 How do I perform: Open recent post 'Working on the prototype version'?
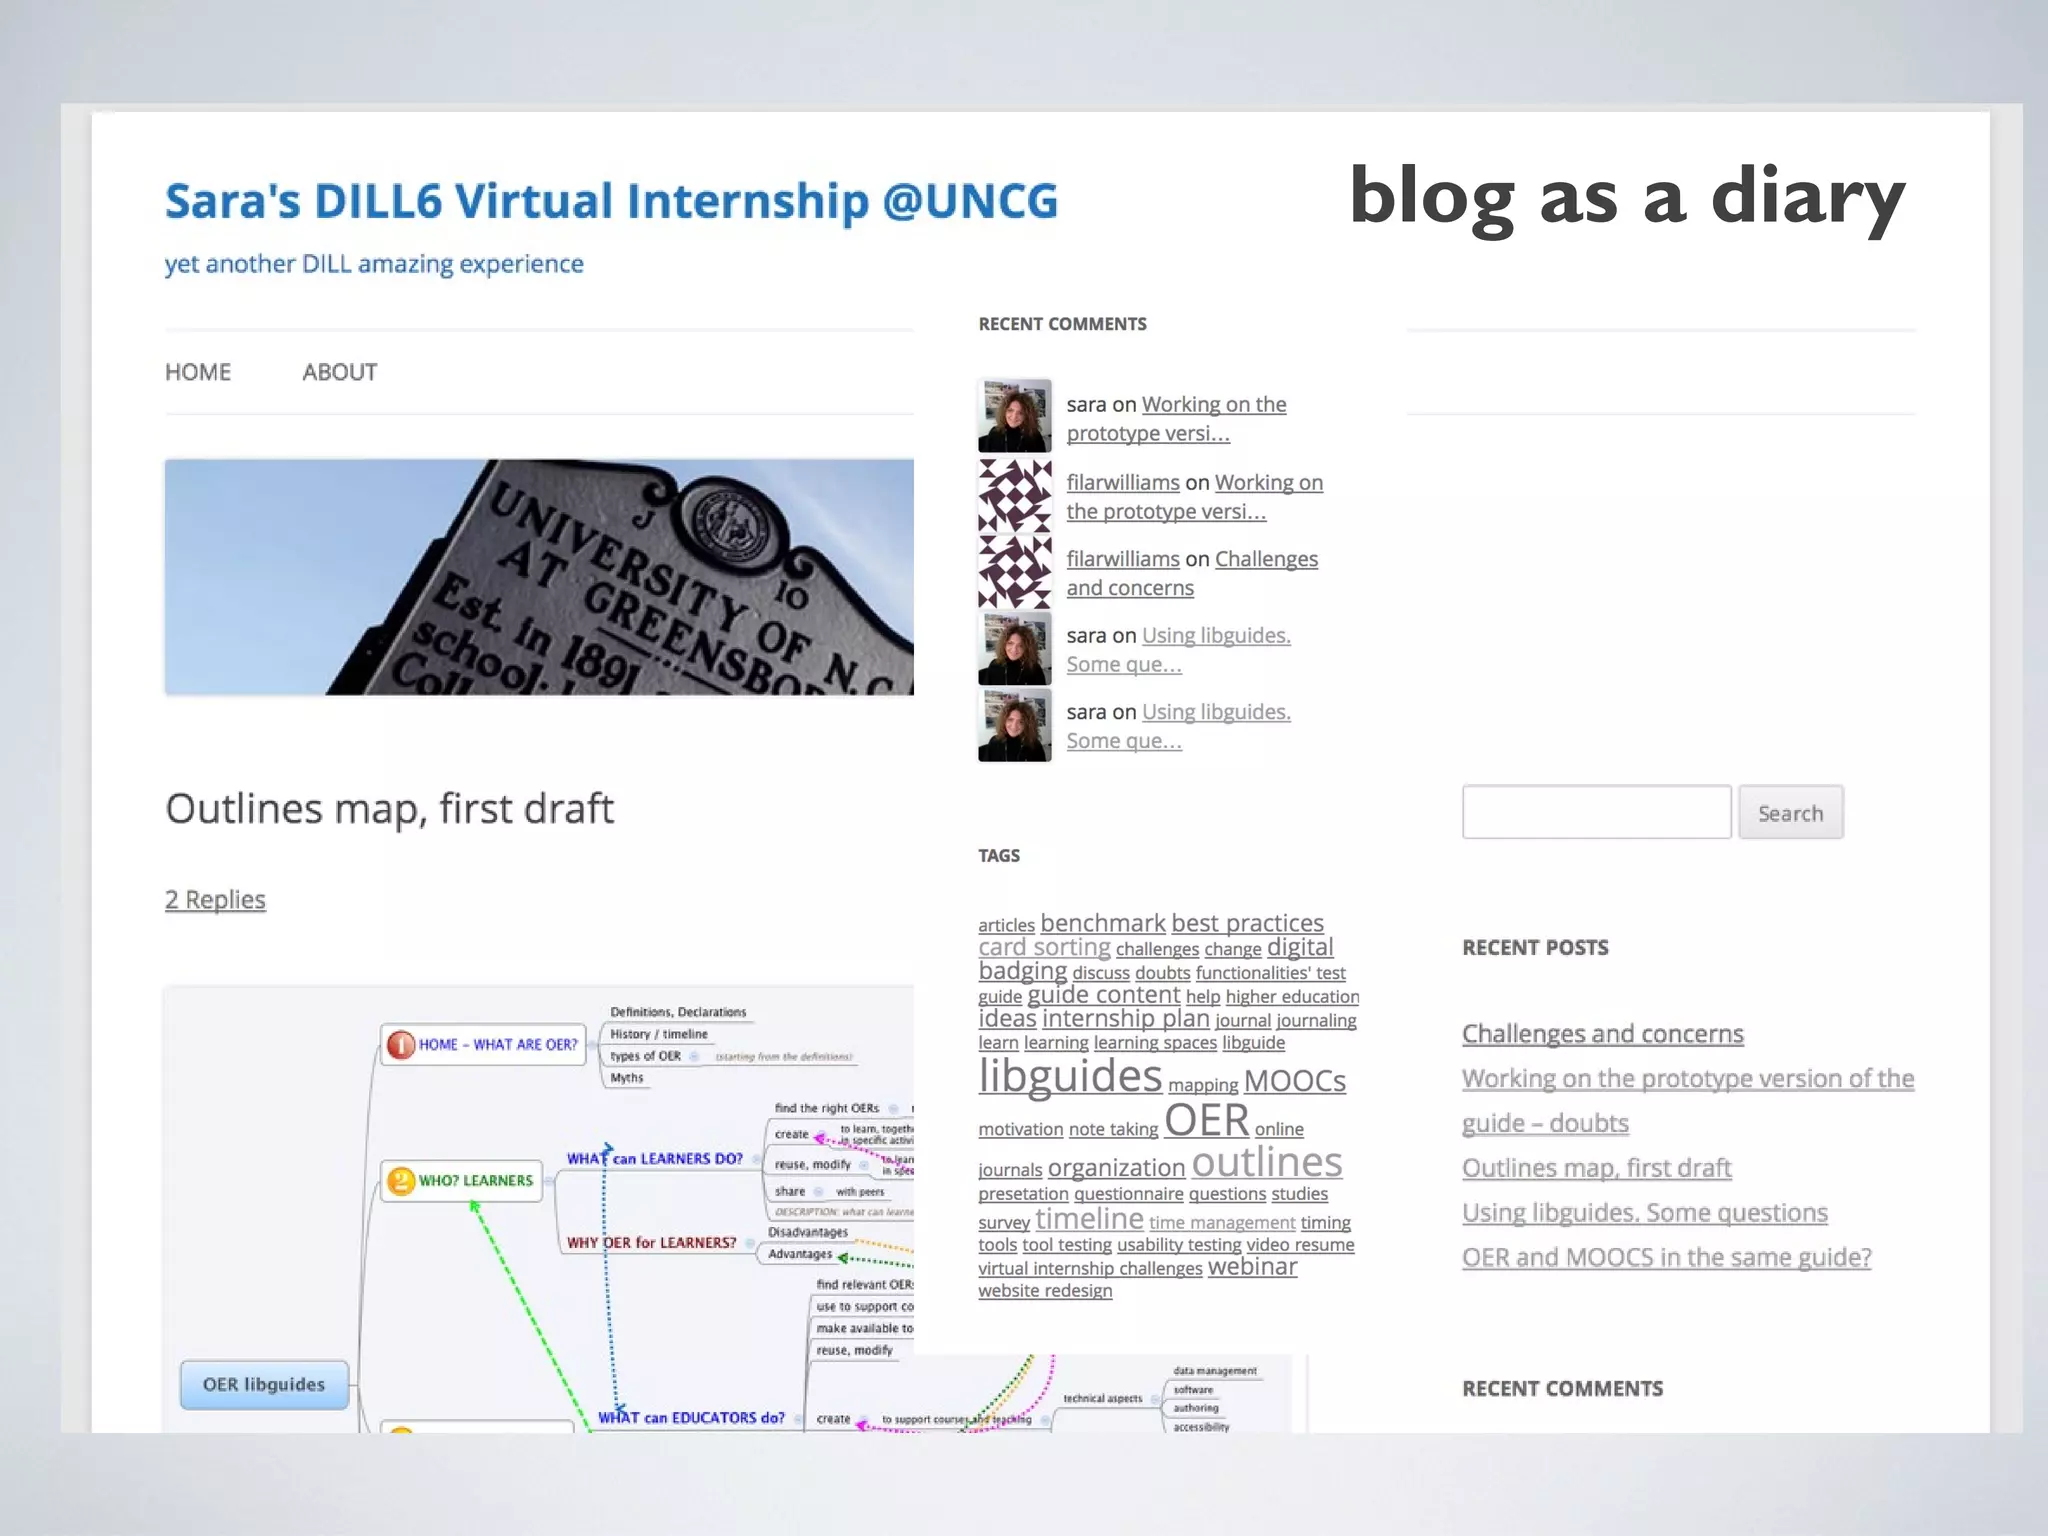tap(1688, 1100)
